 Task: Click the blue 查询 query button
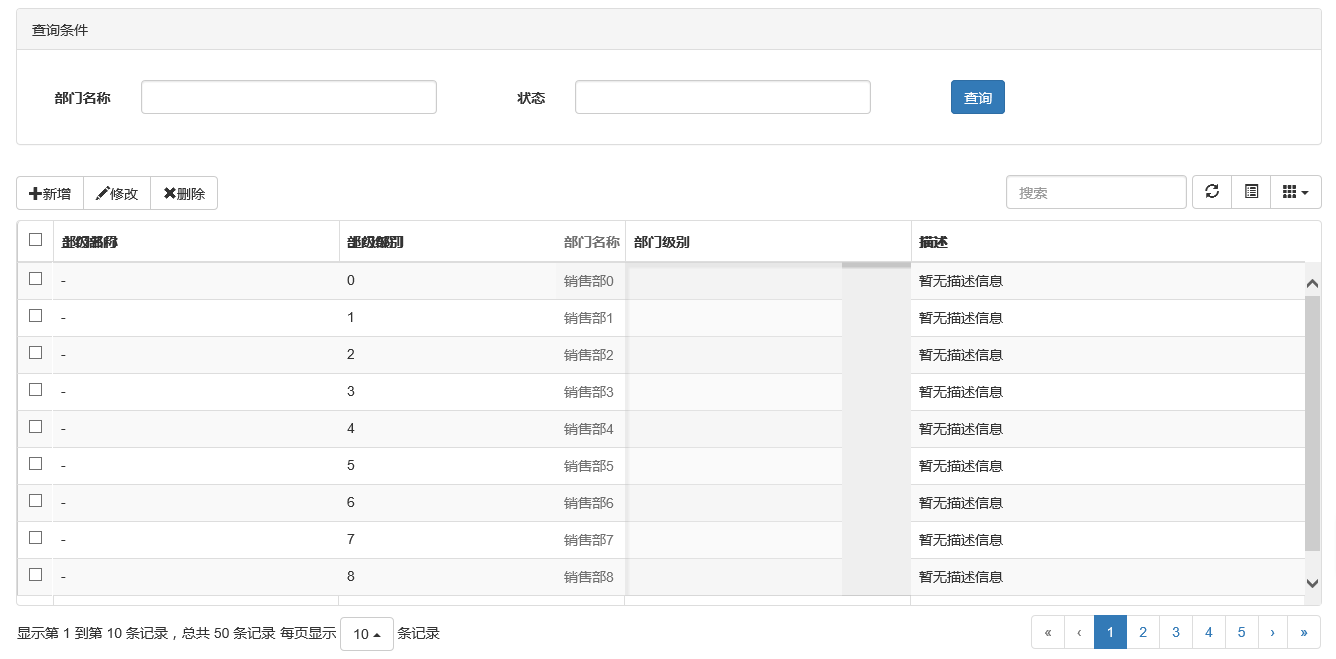coord(978,97)
